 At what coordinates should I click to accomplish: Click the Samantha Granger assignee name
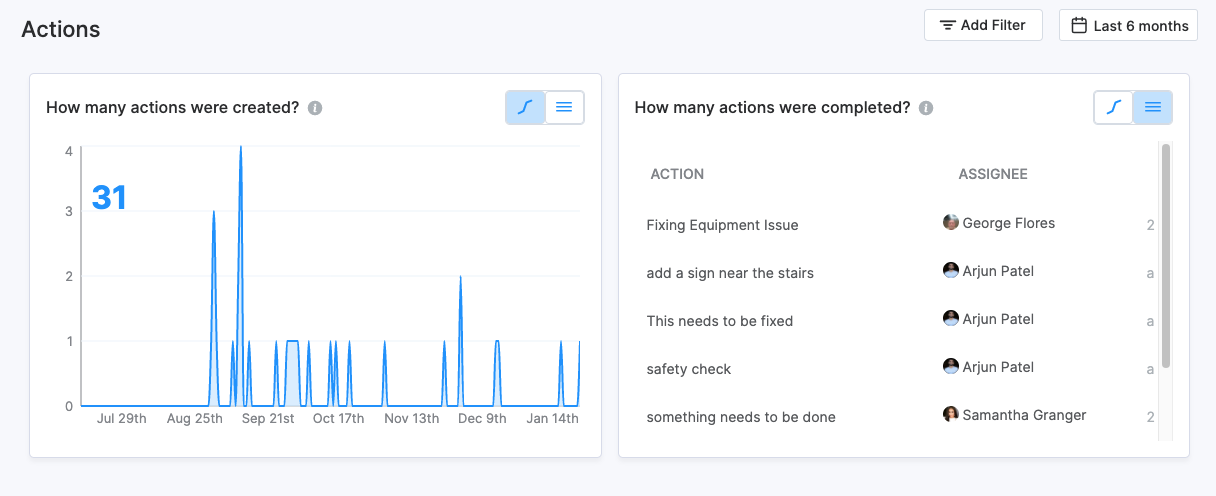pyautogui.click(x=1024, y=415)
